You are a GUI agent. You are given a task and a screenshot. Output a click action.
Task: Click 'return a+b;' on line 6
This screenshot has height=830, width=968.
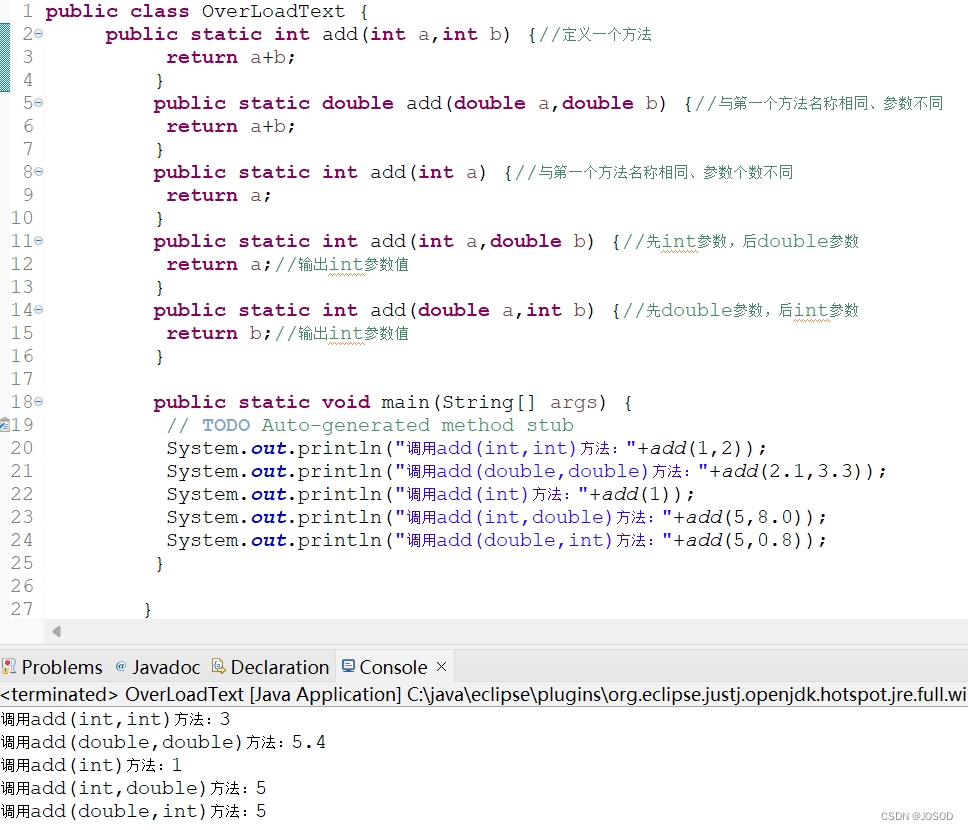[x=231, y=127]
